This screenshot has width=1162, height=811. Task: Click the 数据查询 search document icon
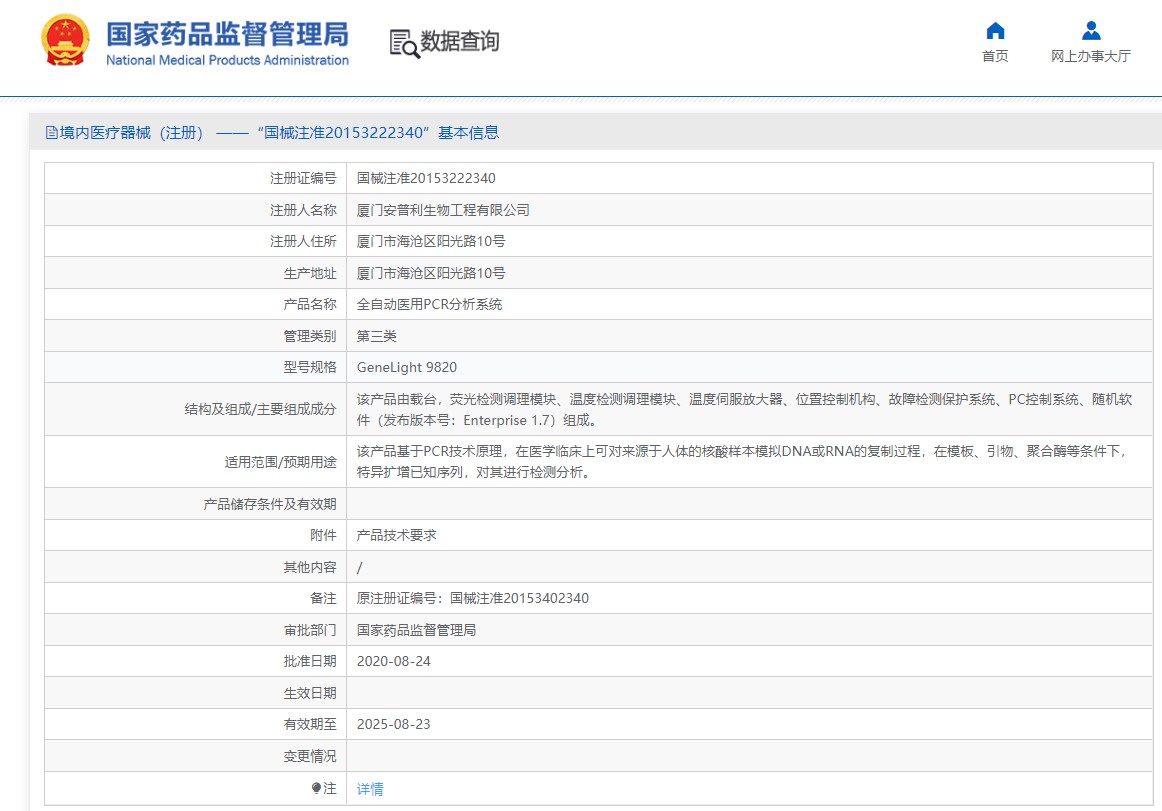tap(405, 44)
